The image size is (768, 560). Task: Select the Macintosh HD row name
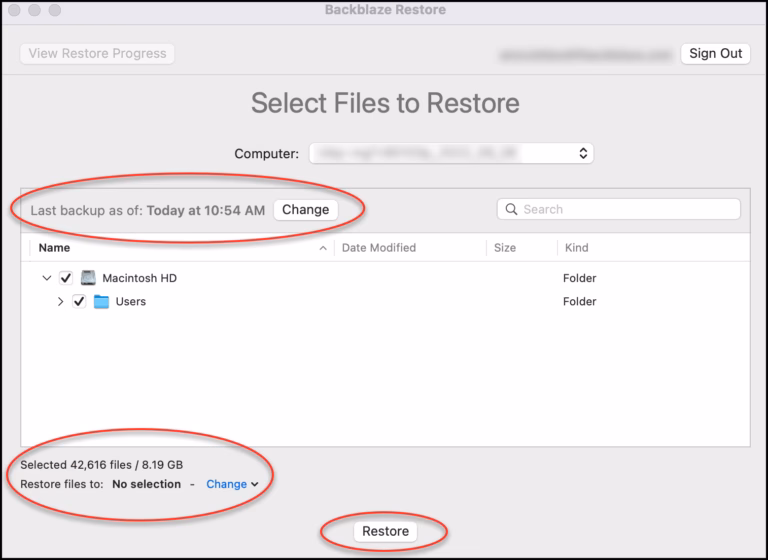pos(140,278)
